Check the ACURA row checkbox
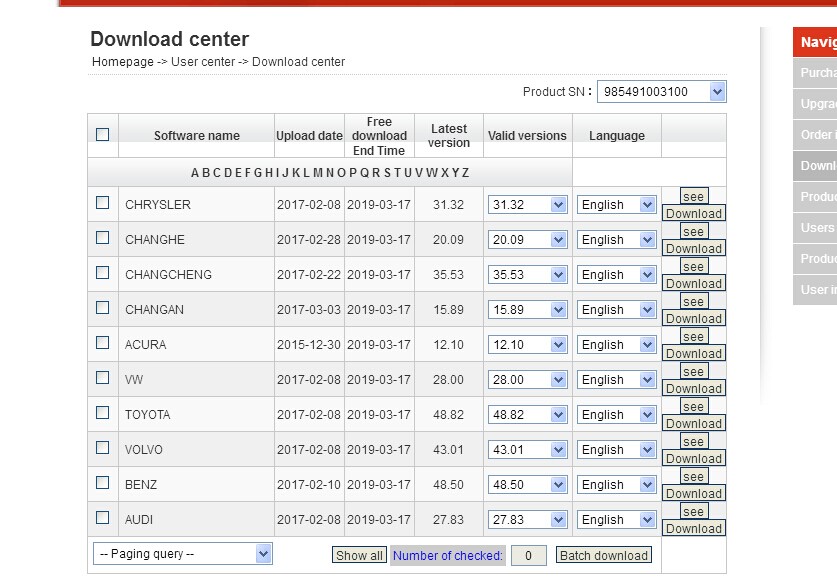This screenshot has height=580, width=837. pos(102,343)
